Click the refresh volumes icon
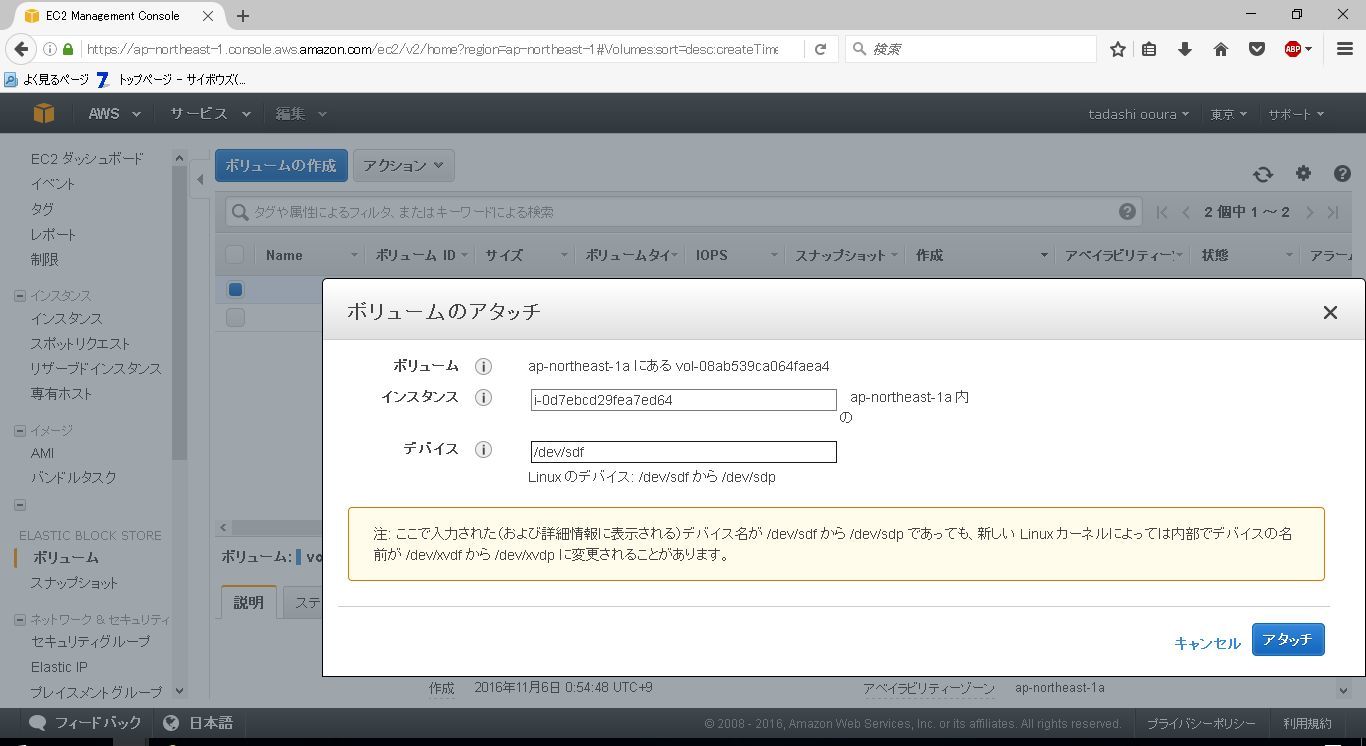 coord(1263,174)
